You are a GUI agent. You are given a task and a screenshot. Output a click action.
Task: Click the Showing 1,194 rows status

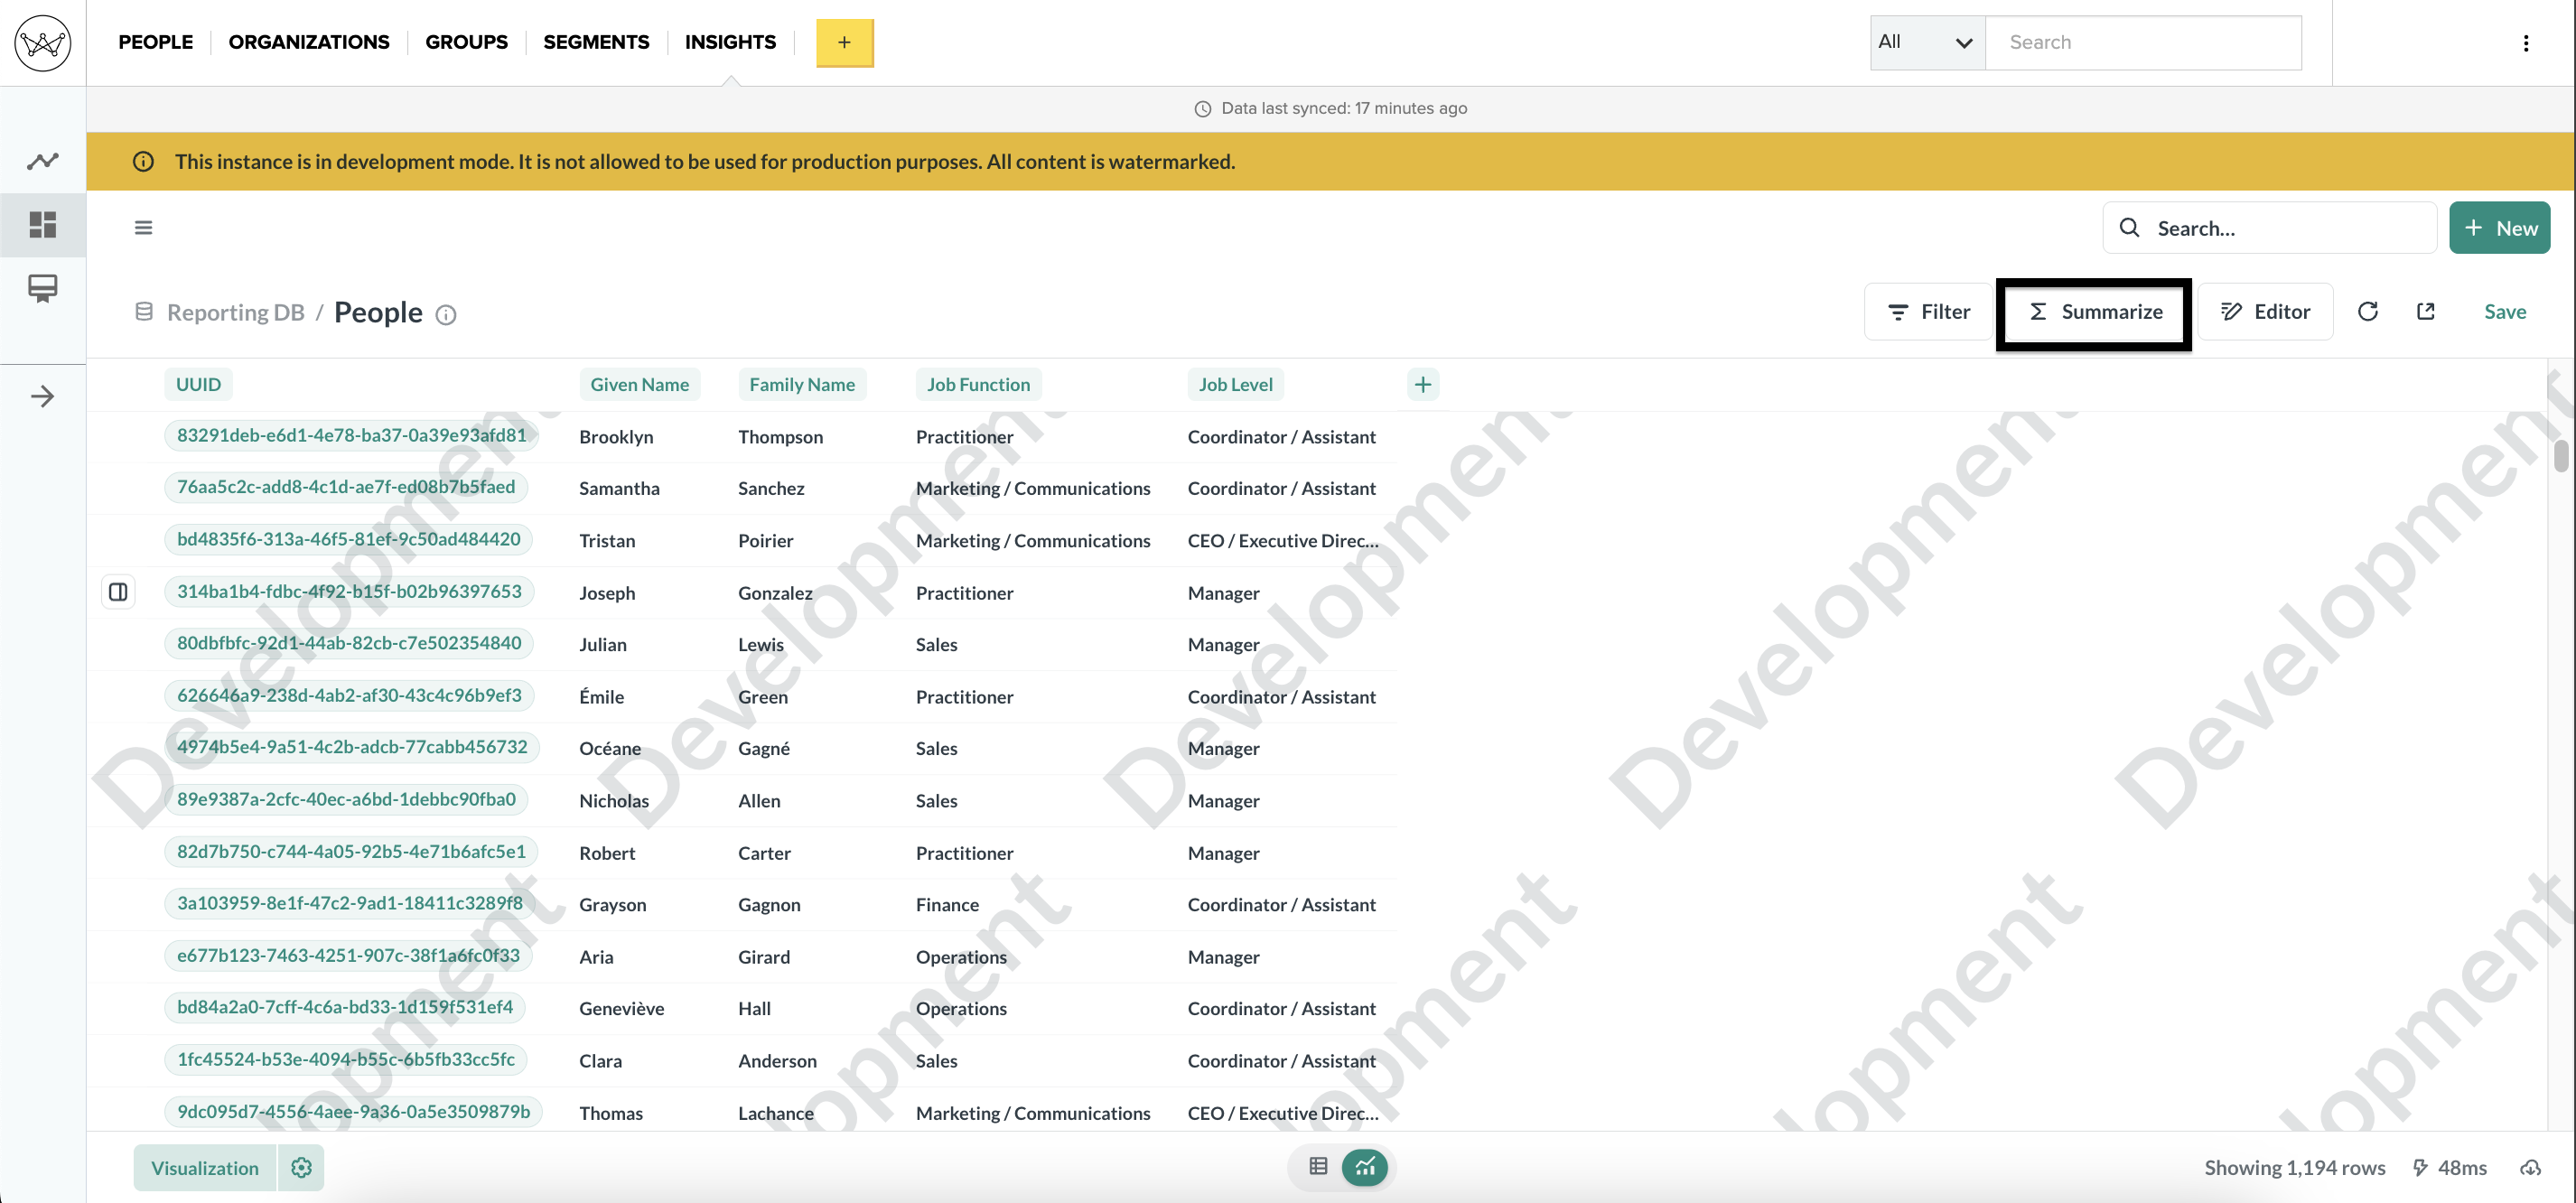[x=2295, y=1168]
